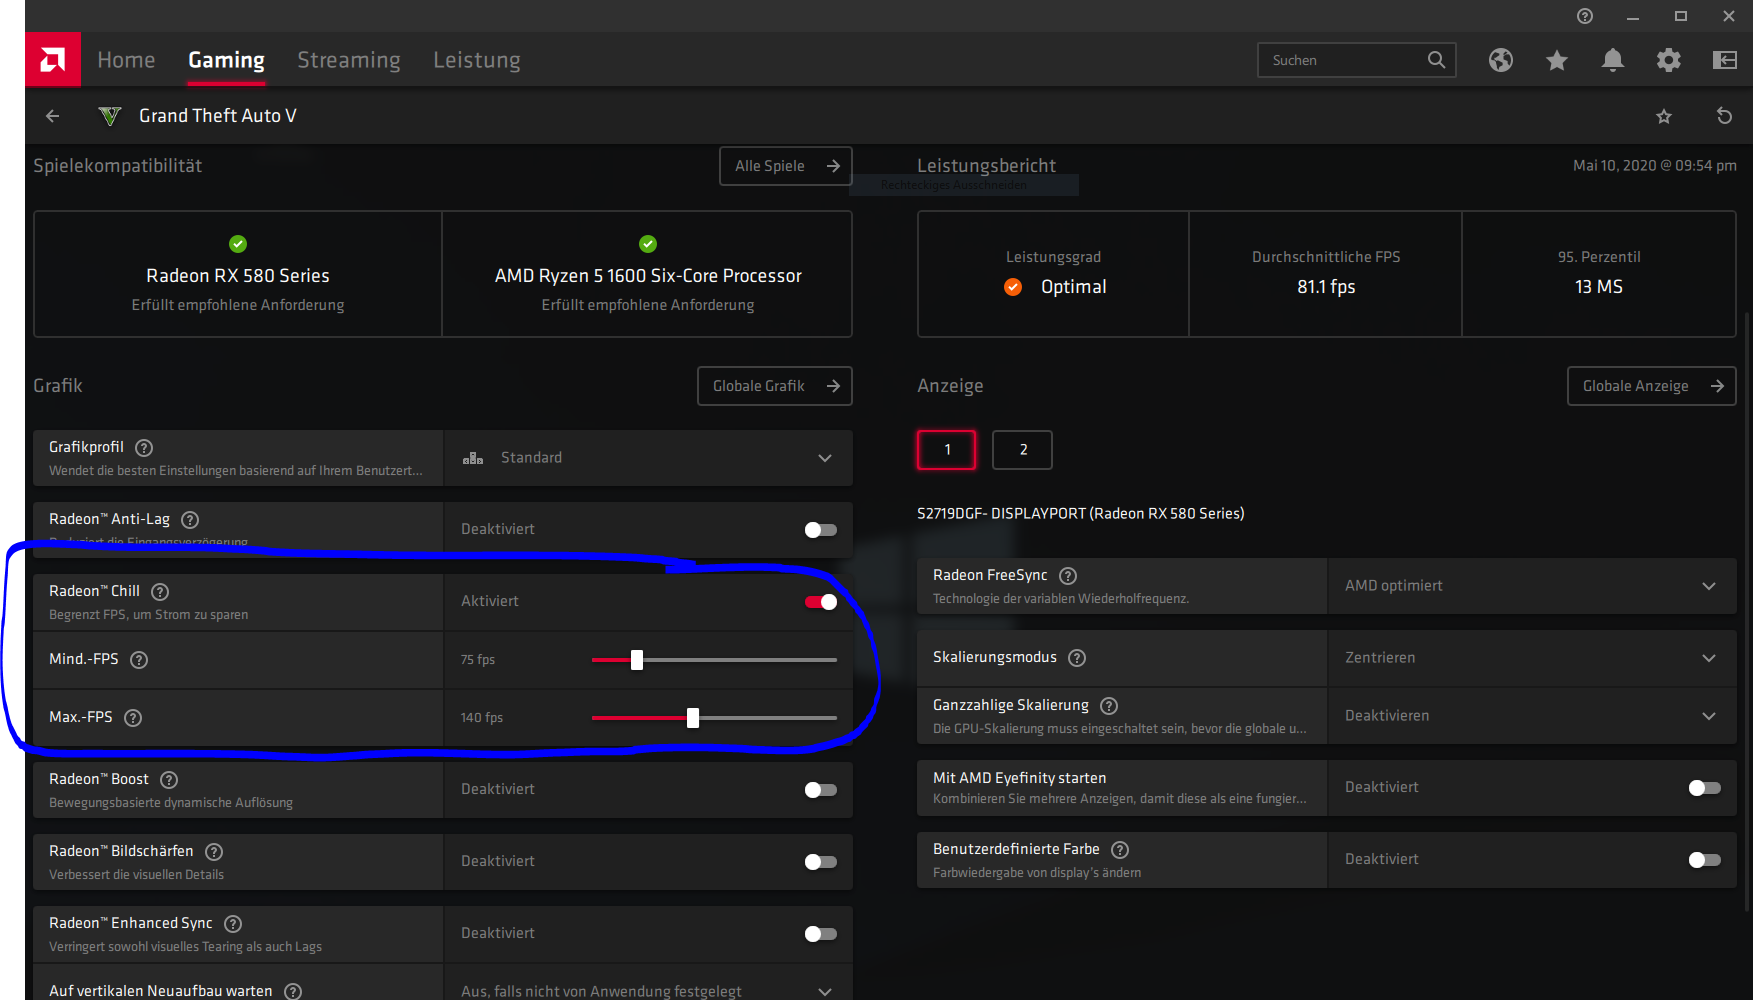
Task: Open the Ganzzahlige Skalierung dropdown
Action: pos(1532,716)
